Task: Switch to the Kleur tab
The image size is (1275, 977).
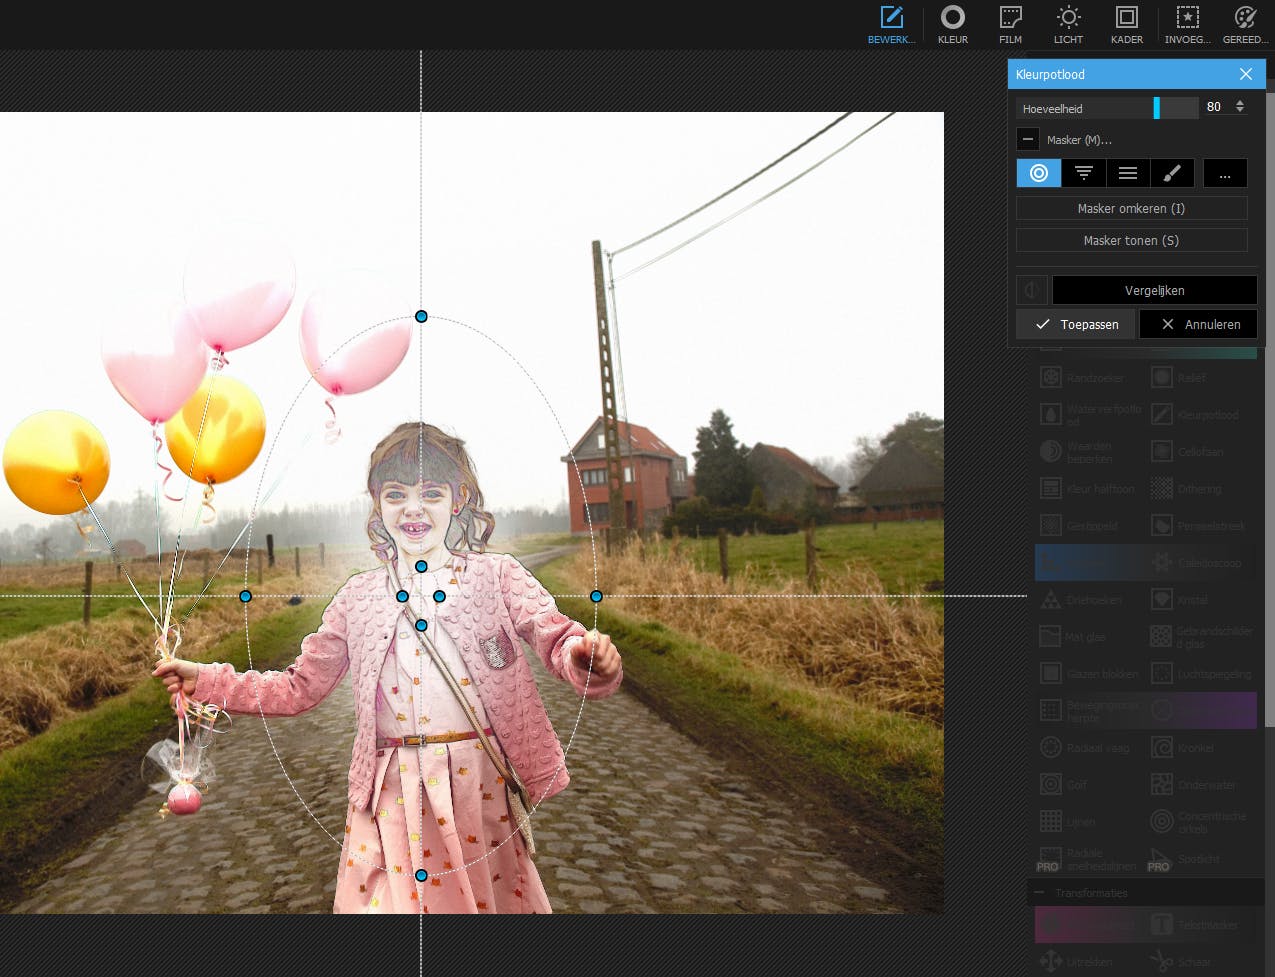Action: tap(952, 25)
